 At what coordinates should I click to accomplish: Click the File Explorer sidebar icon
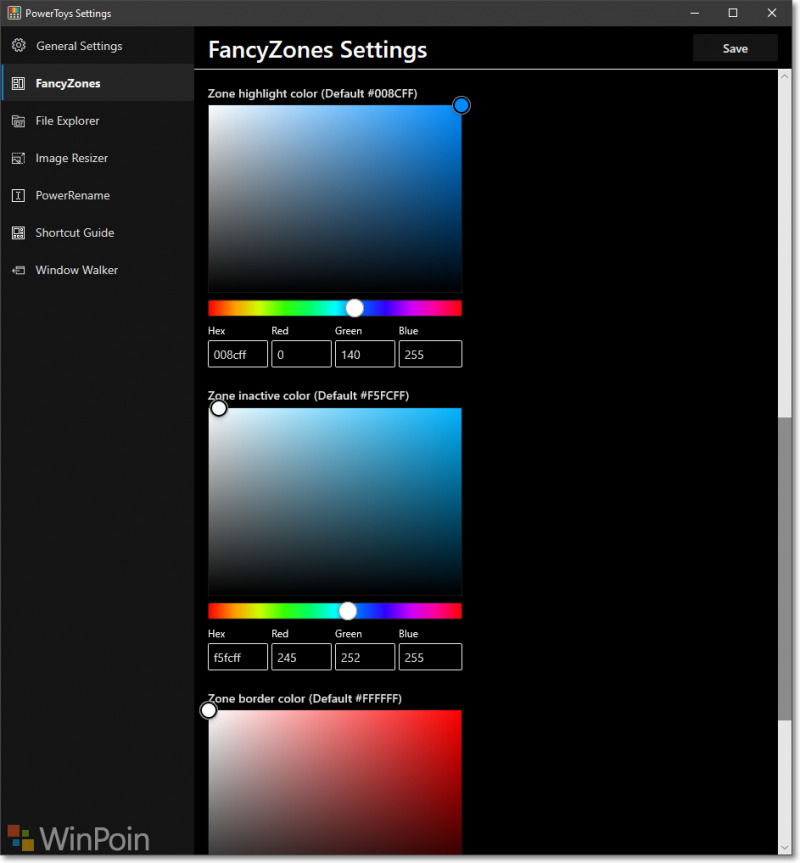click(19, 121)
